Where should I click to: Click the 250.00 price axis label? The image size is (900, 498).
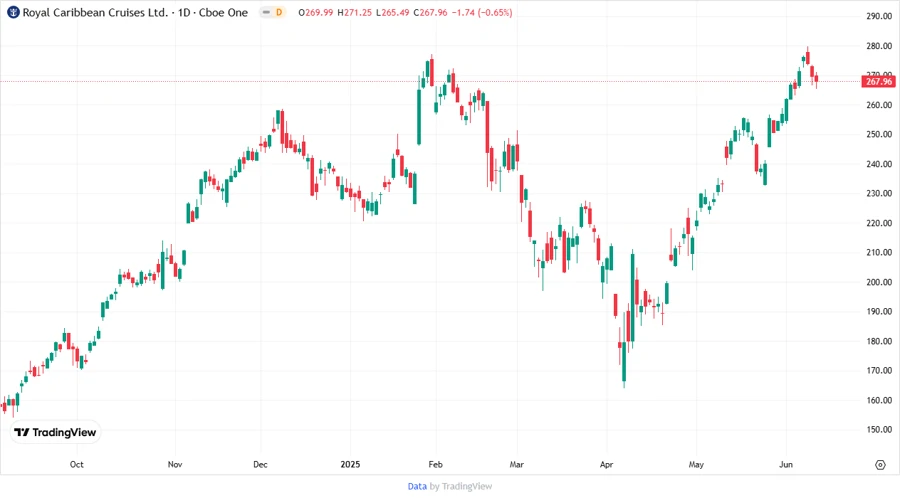(x=879, y=134)
